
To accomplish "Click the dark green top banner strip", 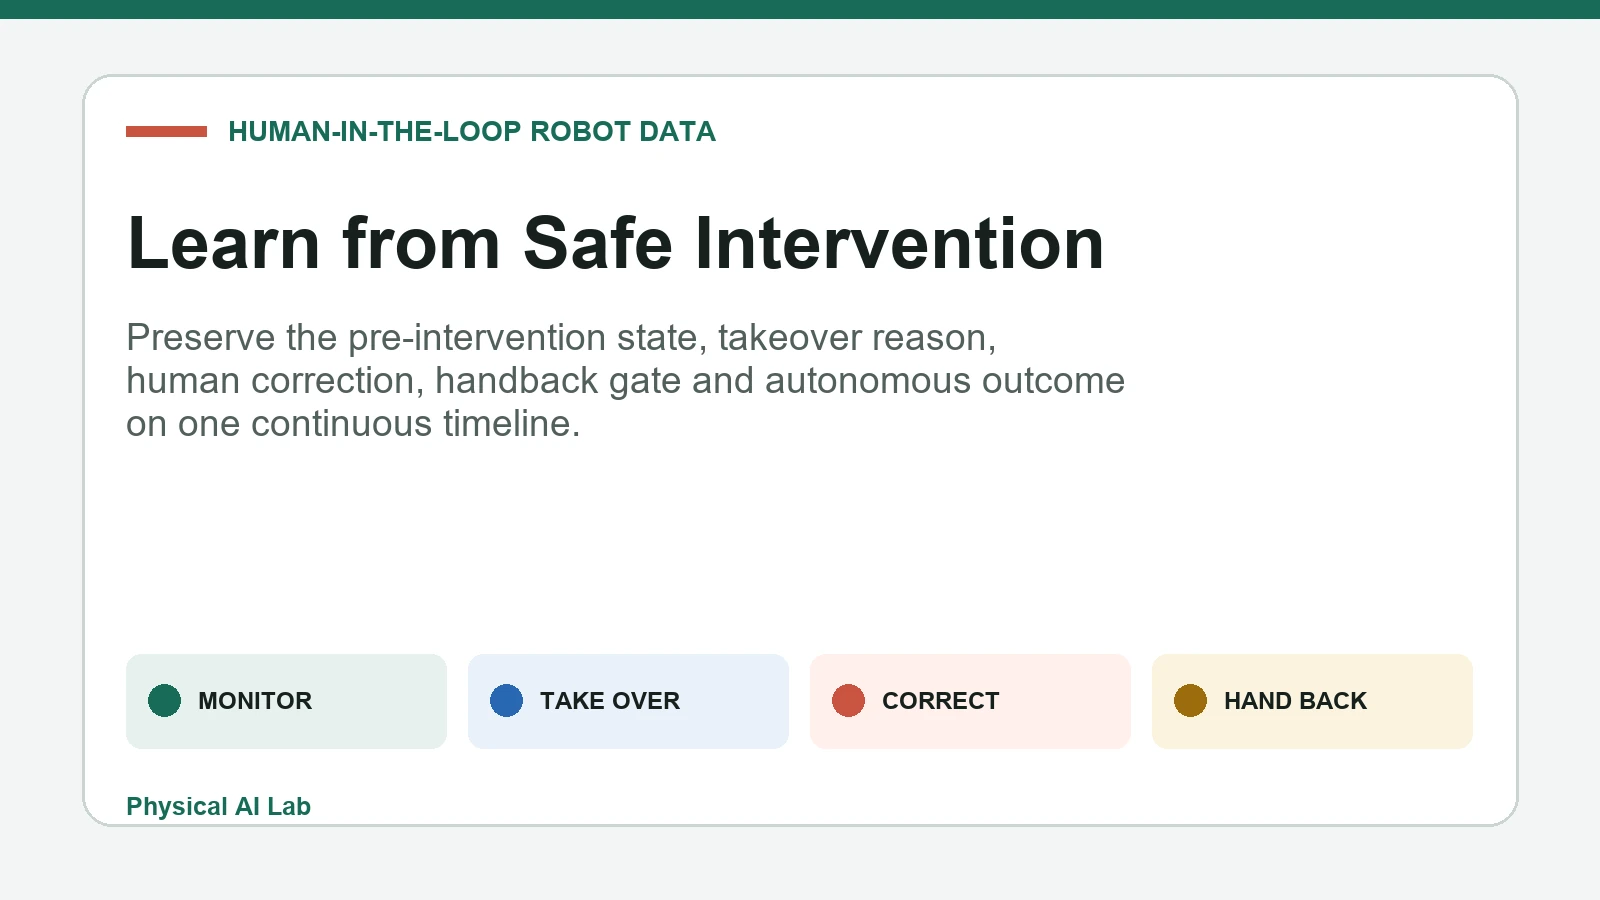I will tap(800, 9).
